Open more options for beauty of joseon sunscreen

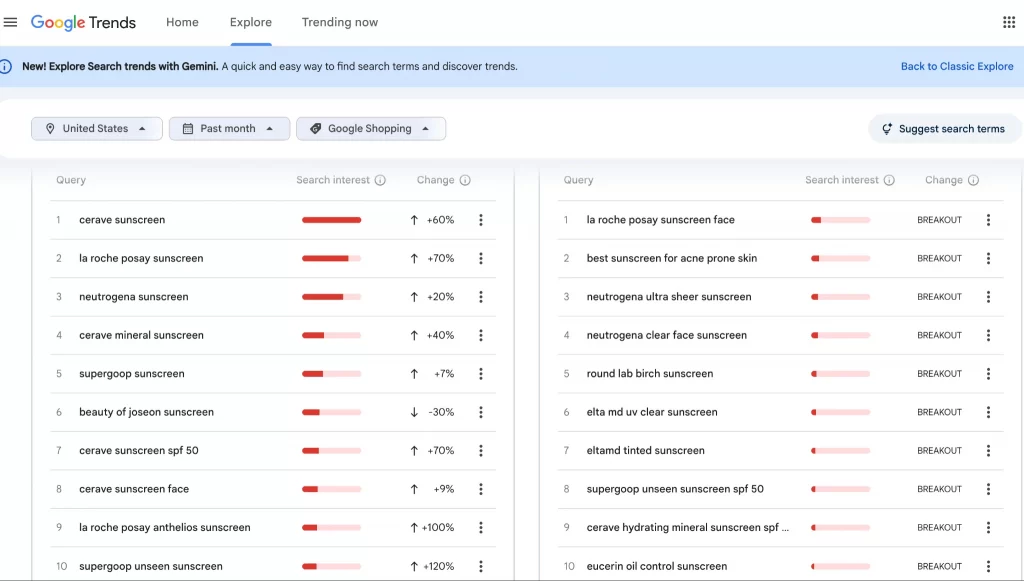[481, 413]
